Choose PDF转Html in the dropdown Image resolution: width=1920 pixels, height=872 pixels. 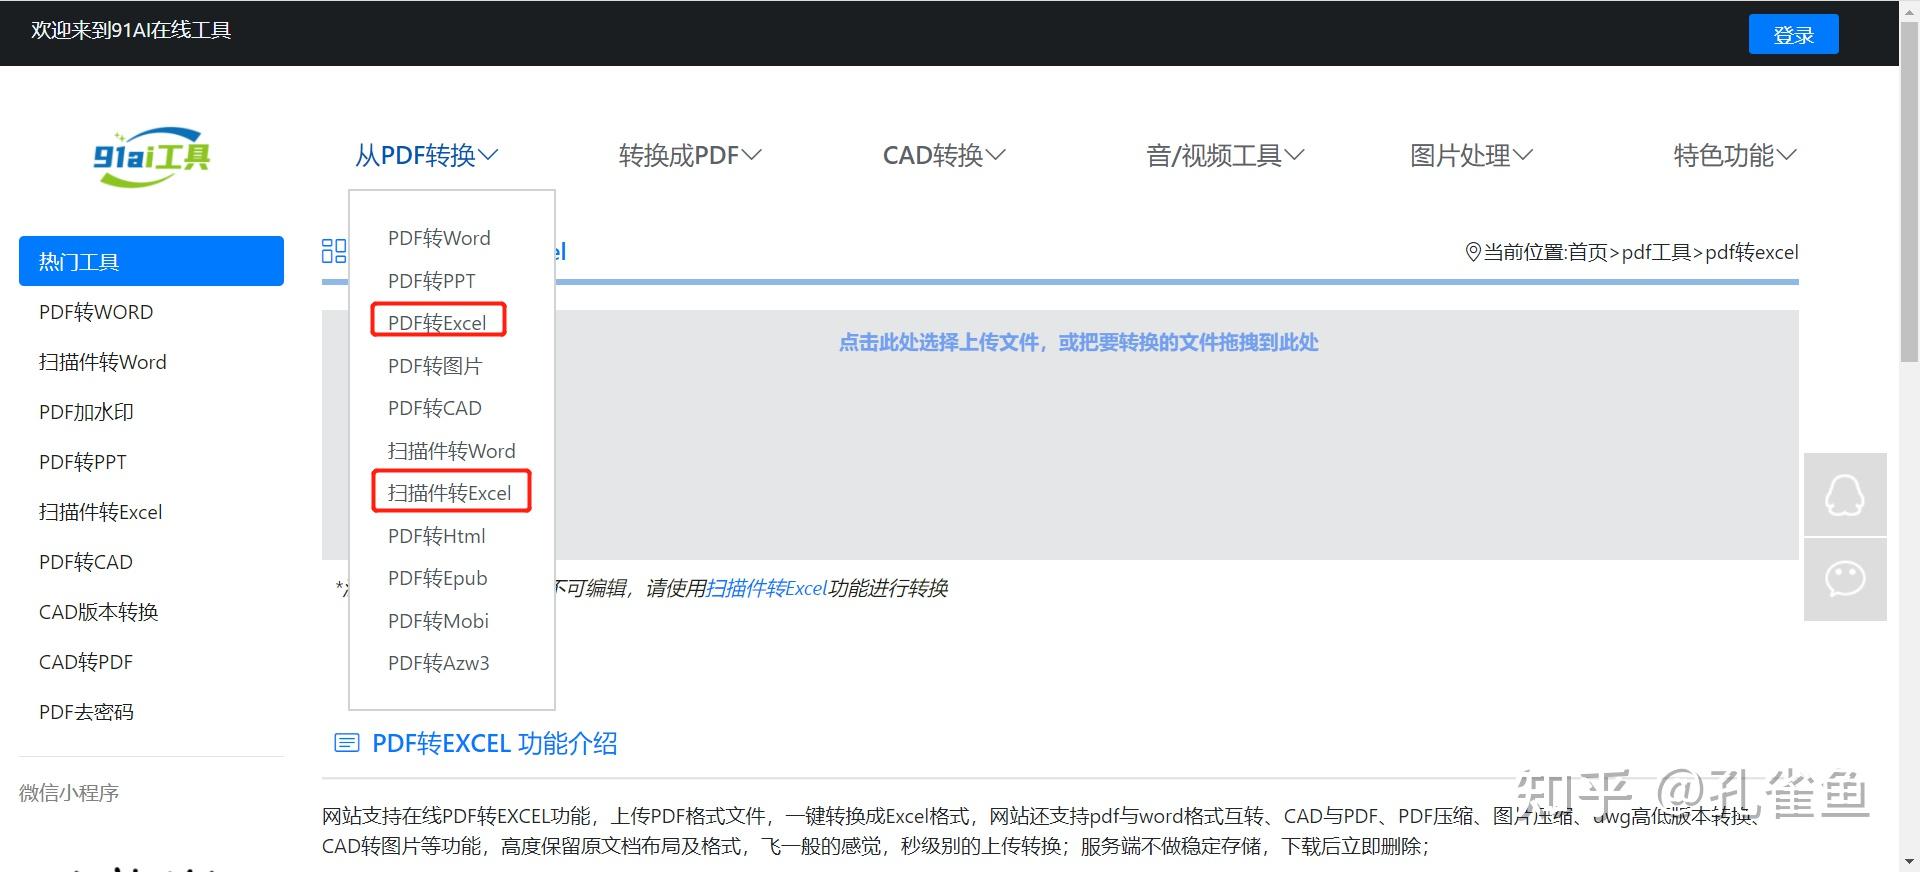pyautogui.click(x=437, y=536)
